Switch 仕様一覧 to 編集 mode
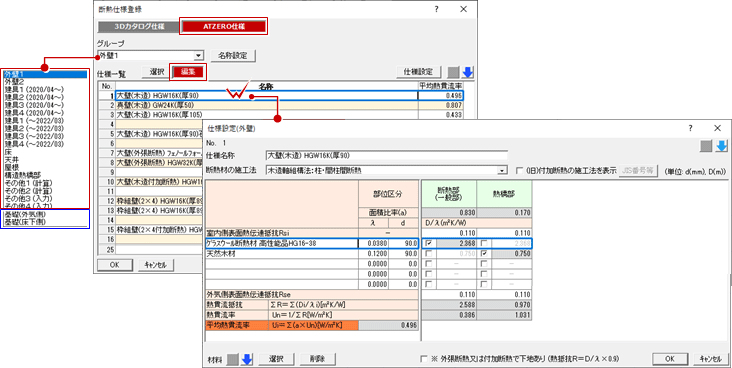Image resolution: width=732 pixels, height=368 pixels. (188, 72)
